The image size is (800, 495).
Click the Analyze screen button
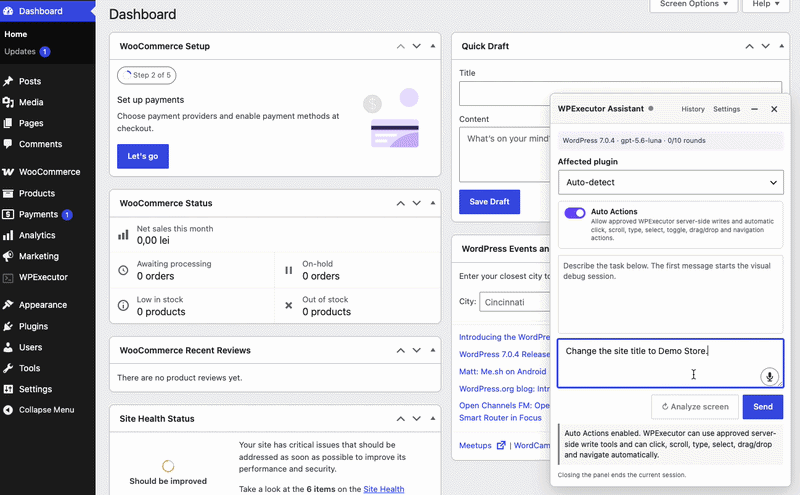pos(695,407)
